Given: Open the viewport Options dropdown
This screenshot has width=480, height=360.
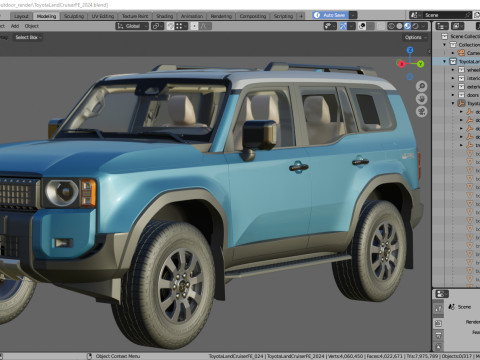Looking at the screenshot, I should click(415, 37).
